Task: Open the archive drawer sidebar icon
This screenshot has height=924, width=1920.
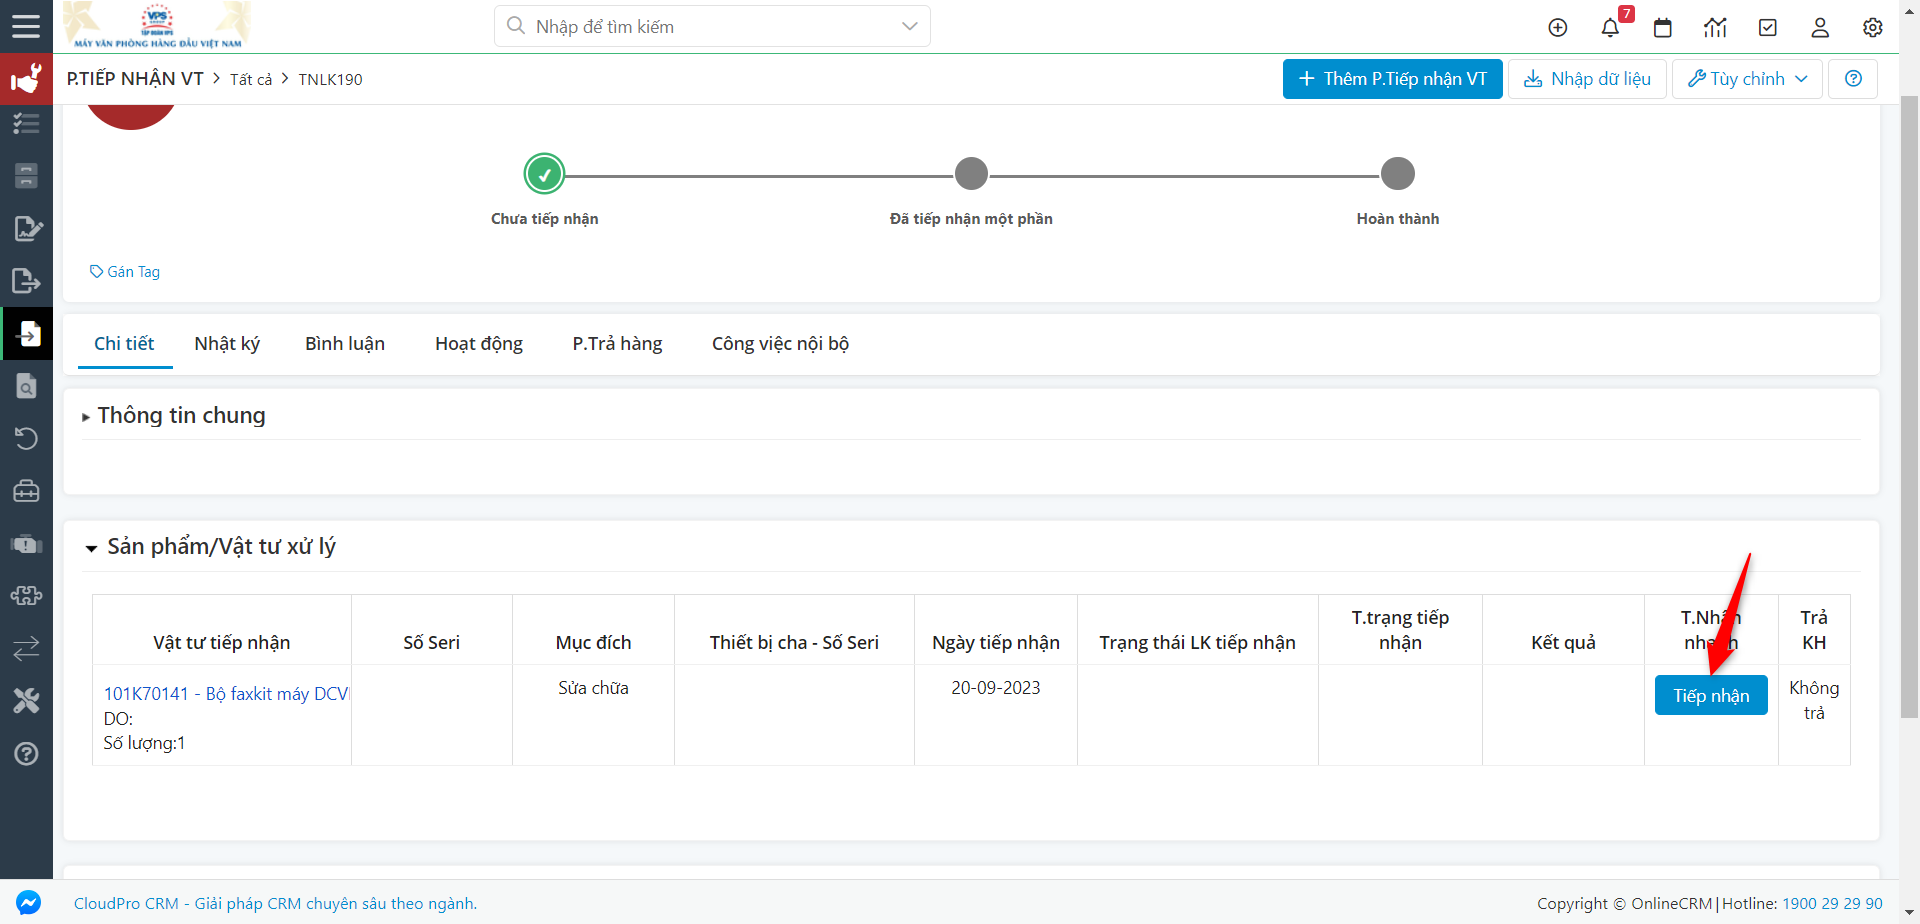Action: coord(26,176)
